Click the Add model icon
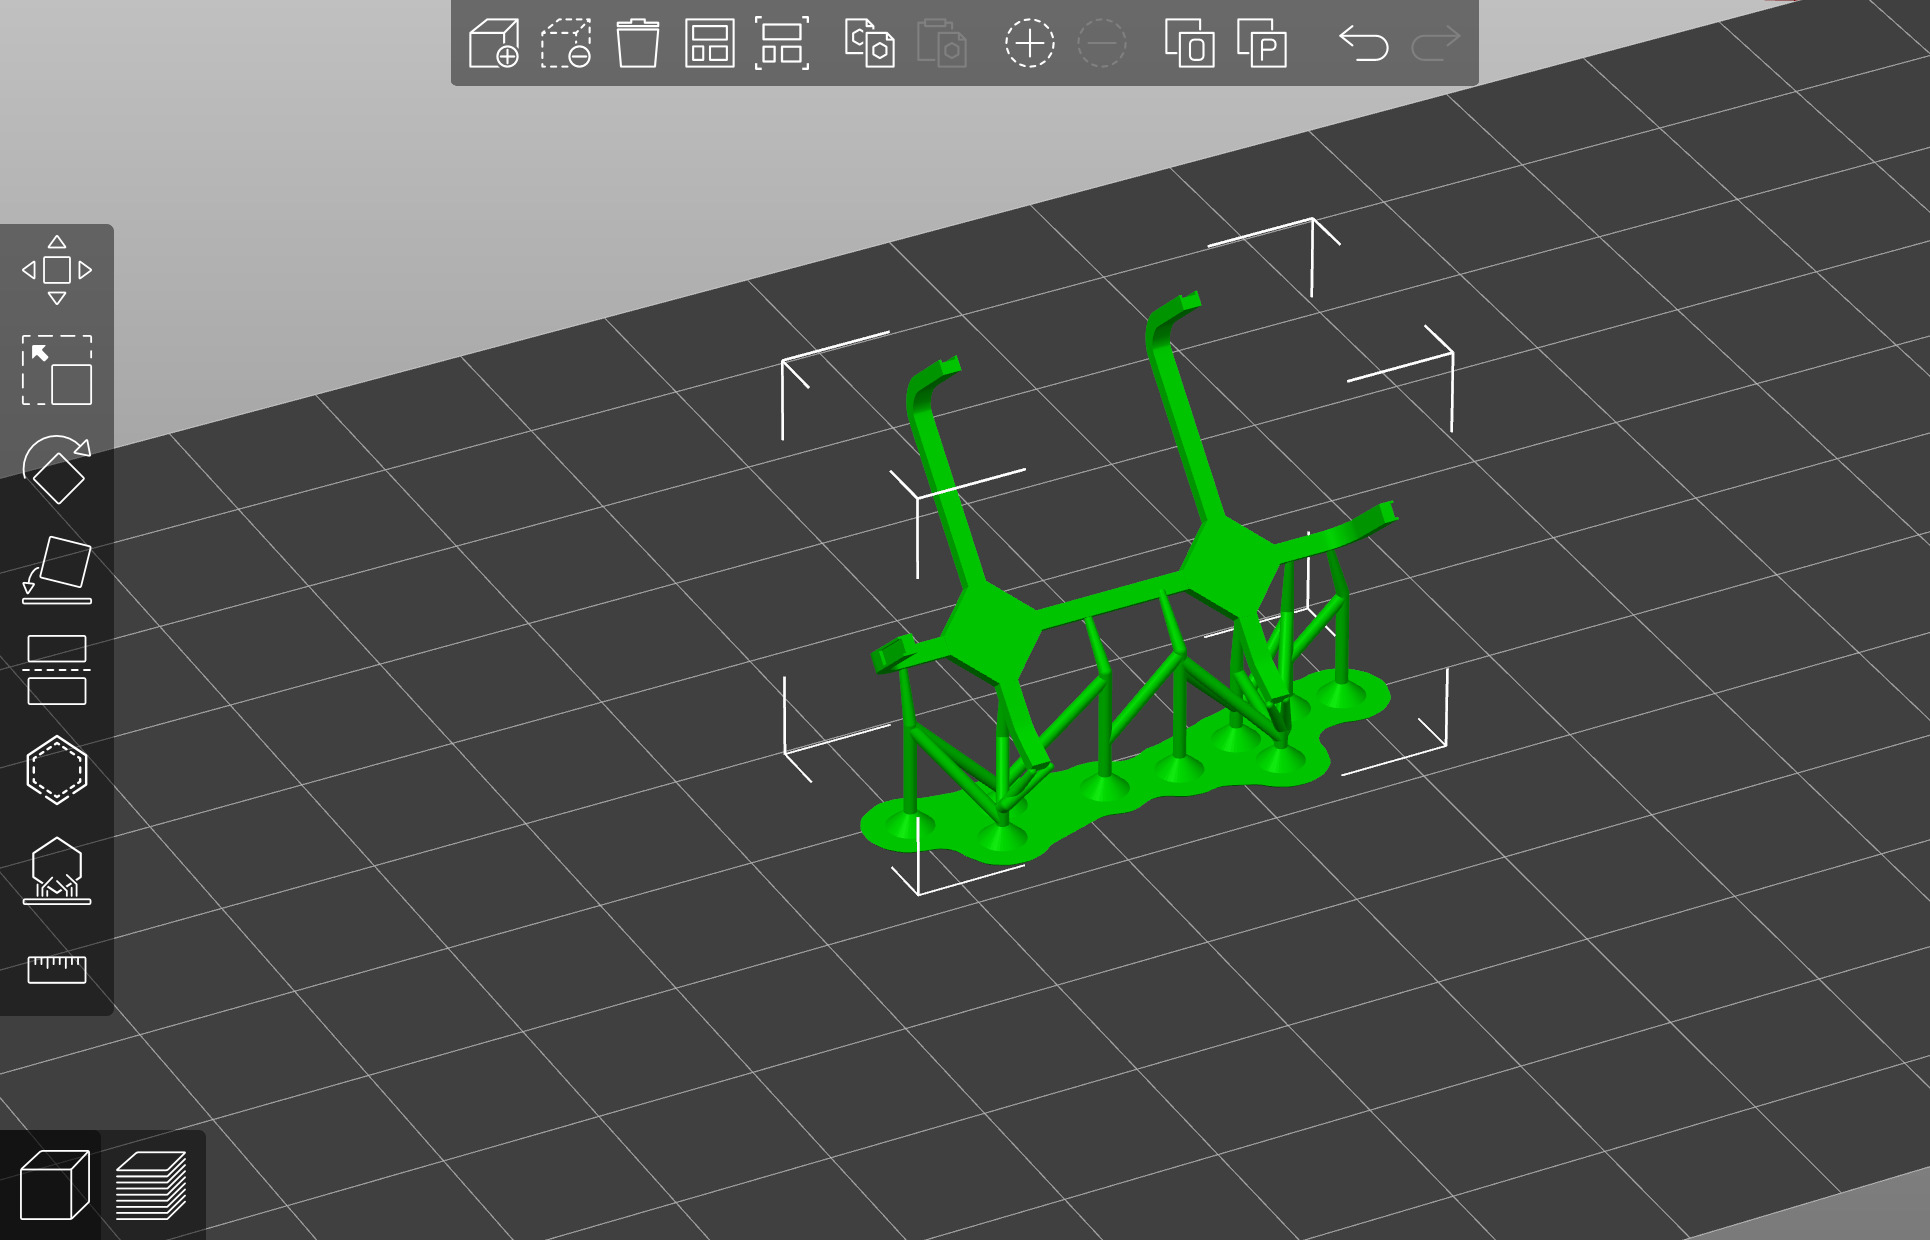Image resolution: width=1930 pixels, height=1240 pixels. point(494,44)
